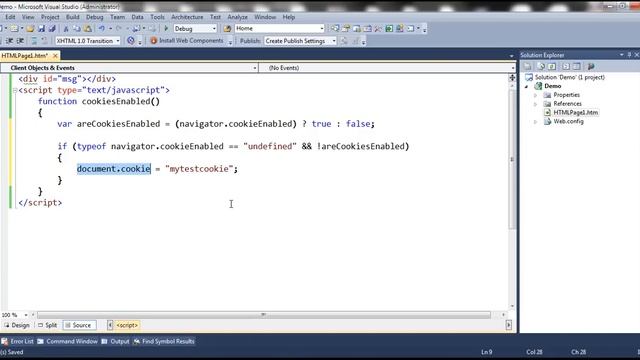Viewport: 640px width, 360px height.
Task: Collapse the script tag outlining region
Action: point(15,90)
